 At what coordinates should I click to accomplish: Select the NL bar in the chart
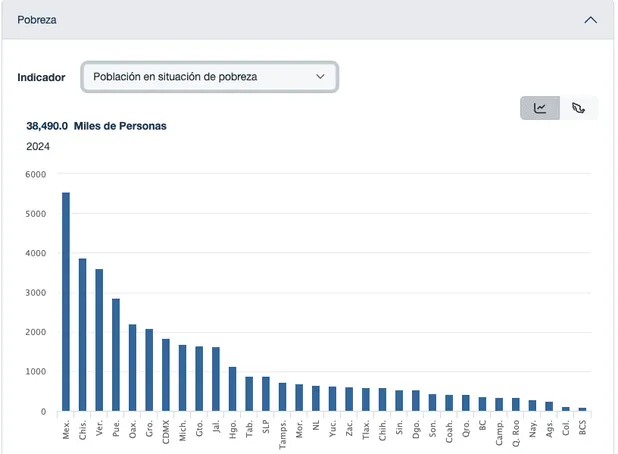tap(316, 398)
